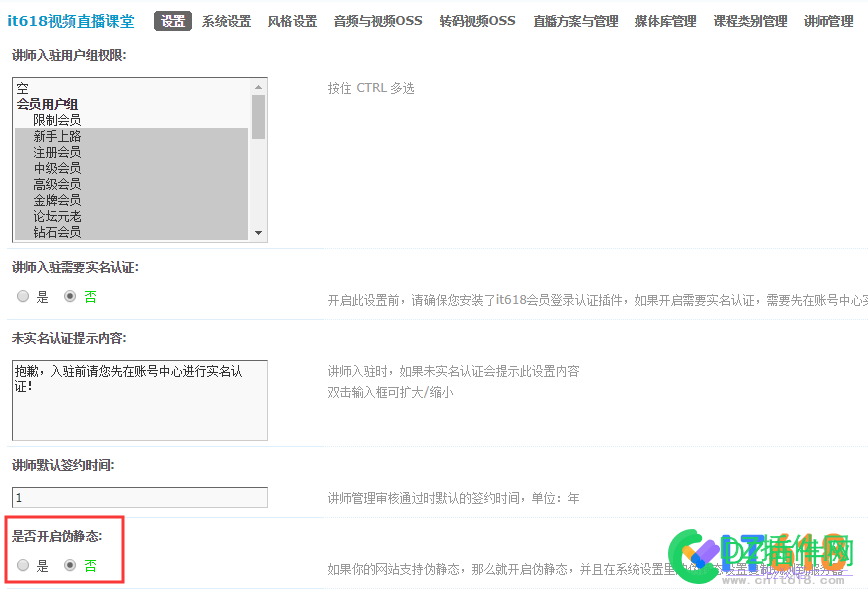Go to 音频与视频OSS tab
The image size is (868, 594).
[x=378, y=21]
